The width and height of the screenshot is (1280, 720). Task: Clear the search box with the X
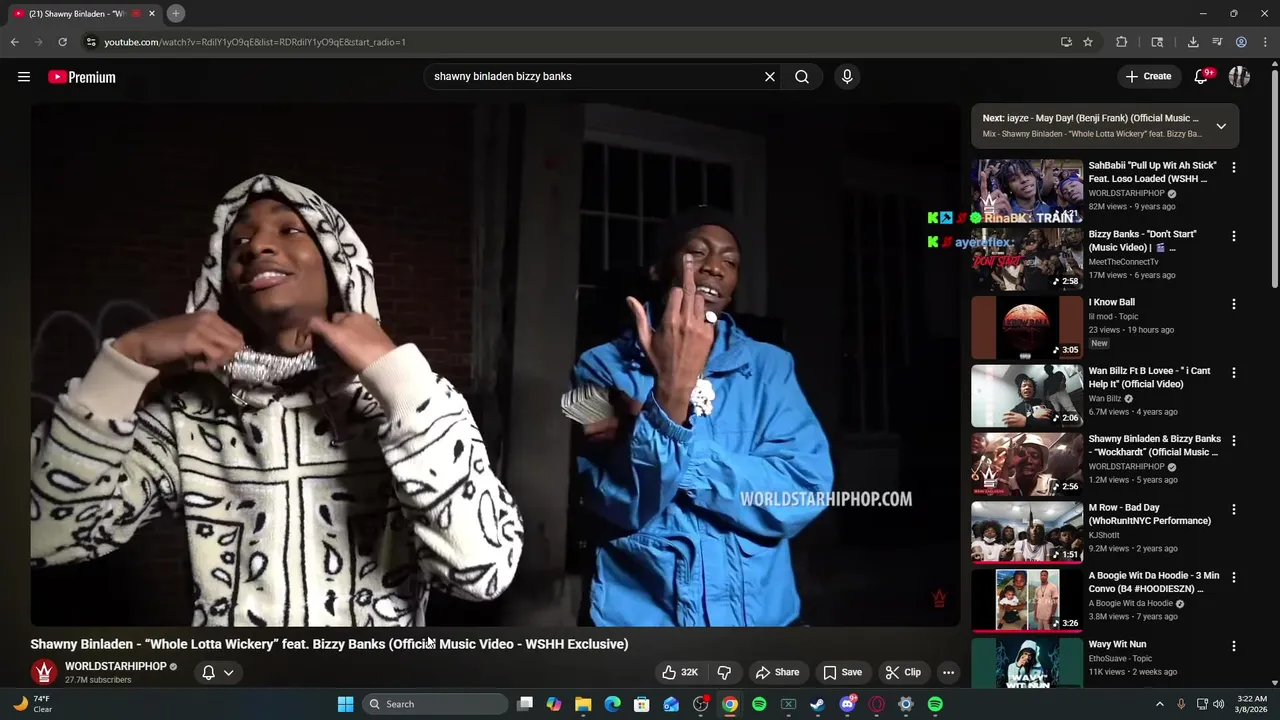coord(770,77)
